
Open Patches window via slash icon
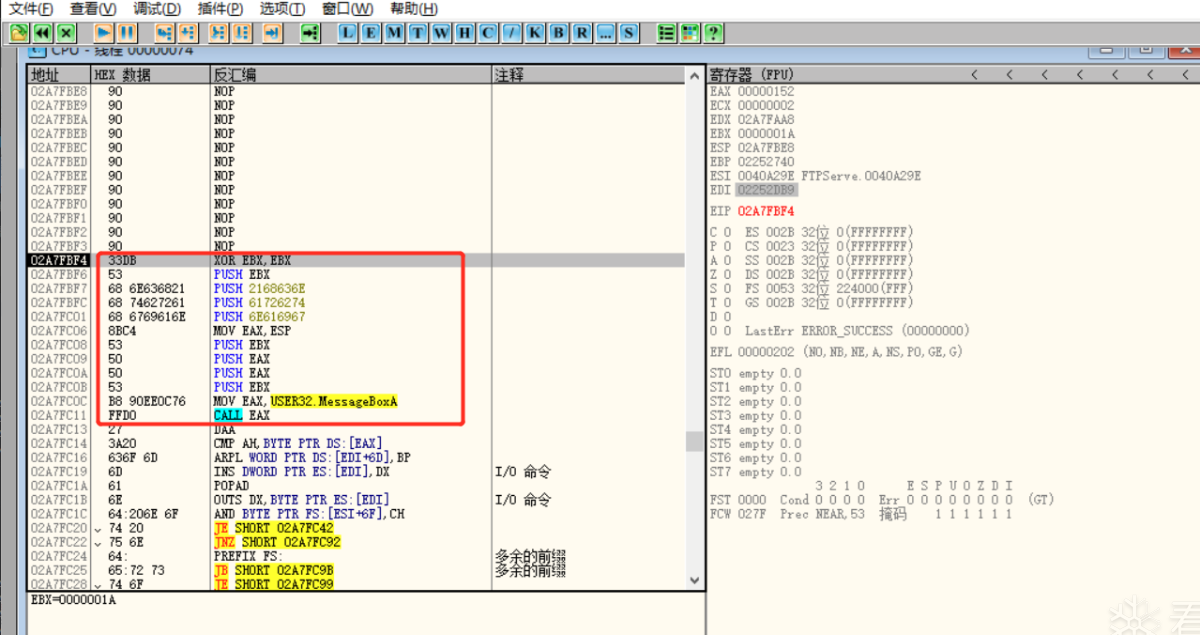pos(512,32)
